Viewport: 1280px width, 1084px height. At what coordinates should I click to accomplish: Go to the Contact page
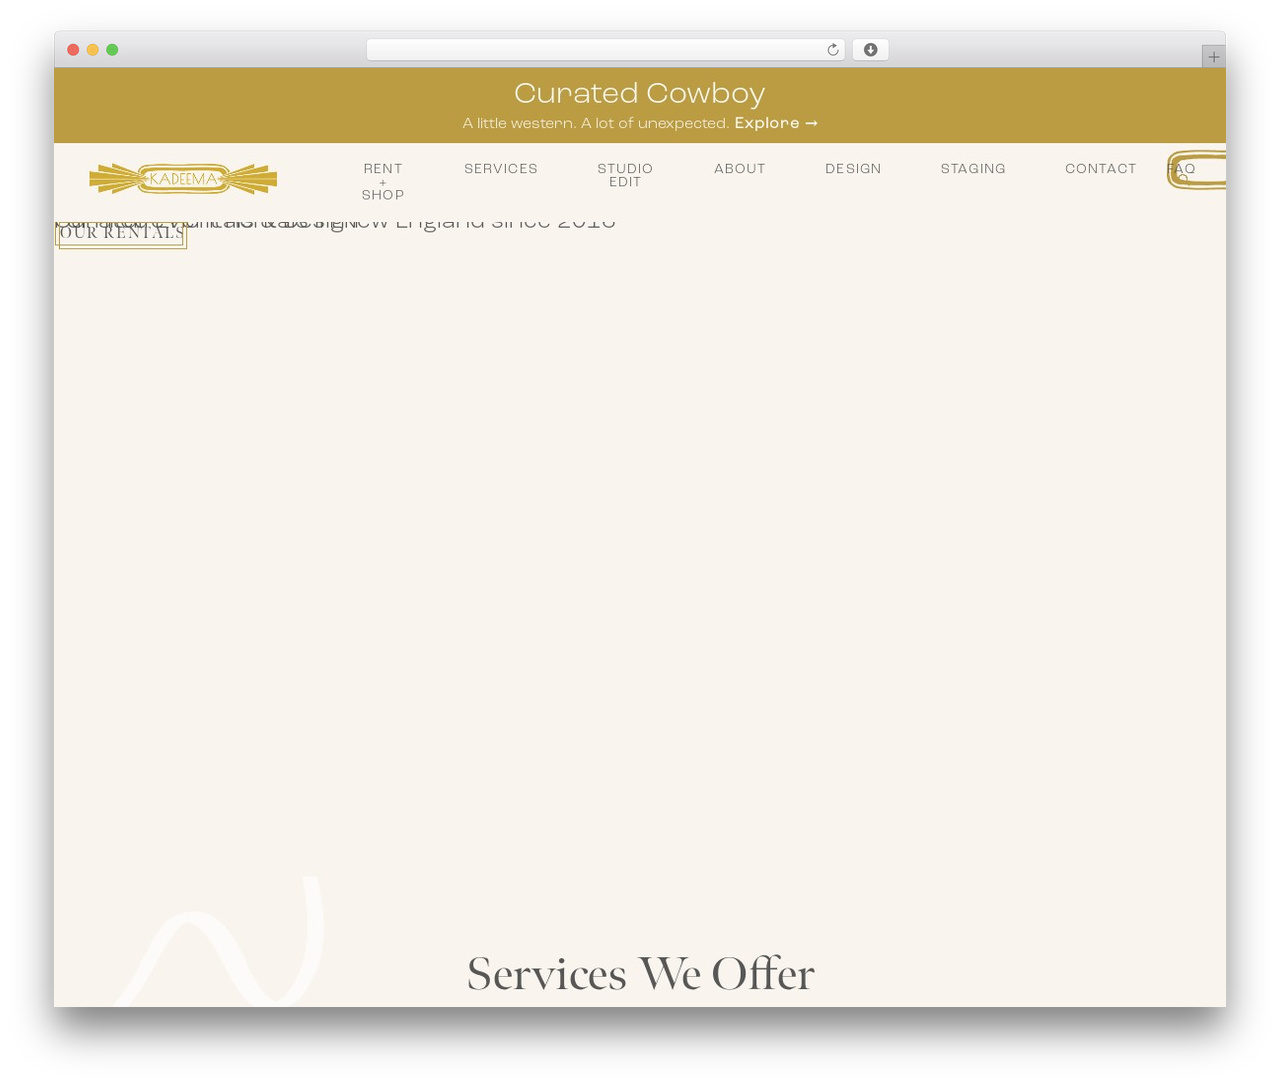click(x=1101, y=169)
